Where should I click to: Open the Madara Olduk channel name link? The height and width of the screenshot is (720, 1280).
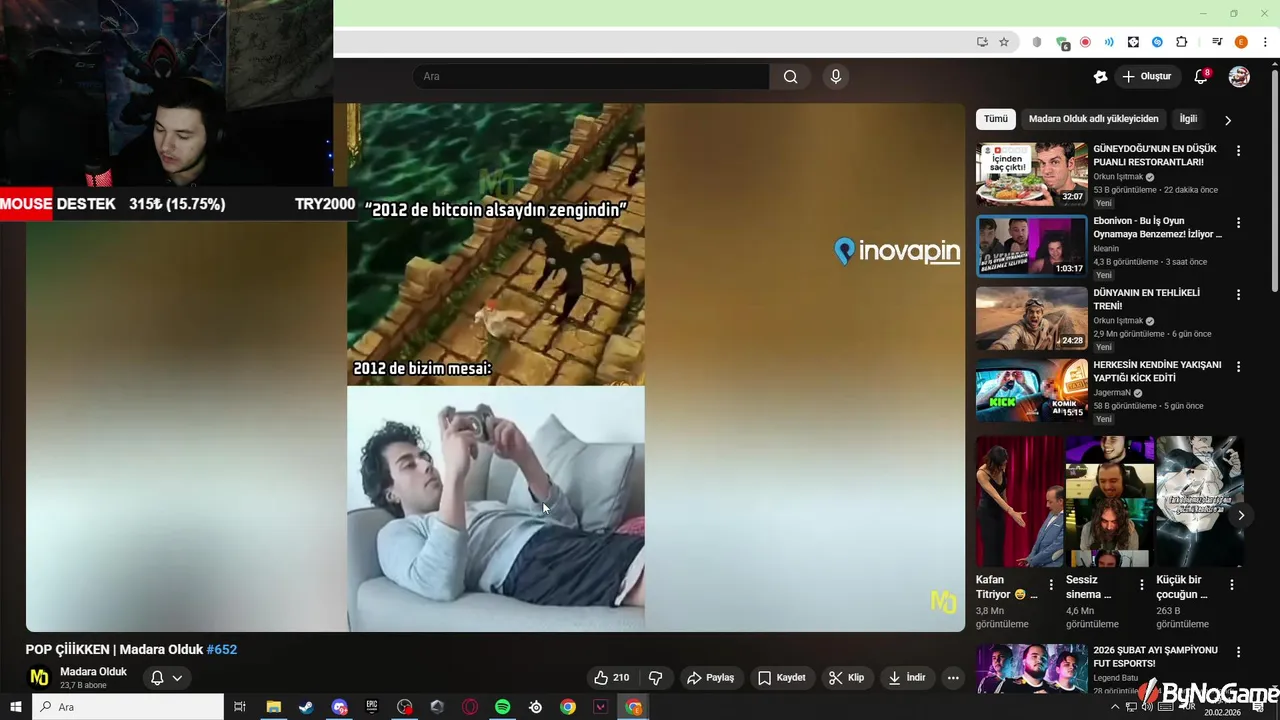(x=93, y=672)
